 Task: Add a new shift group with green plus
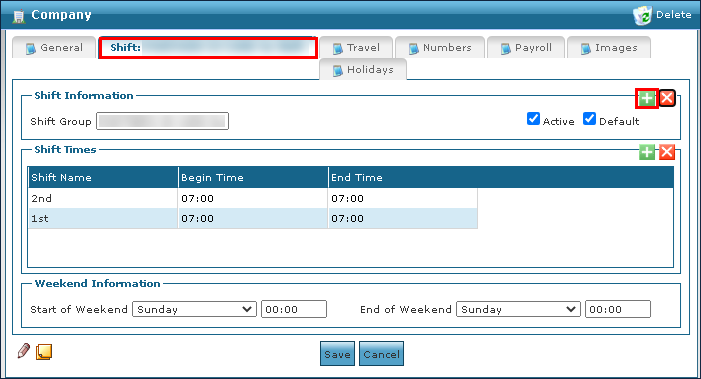[646, 98]
